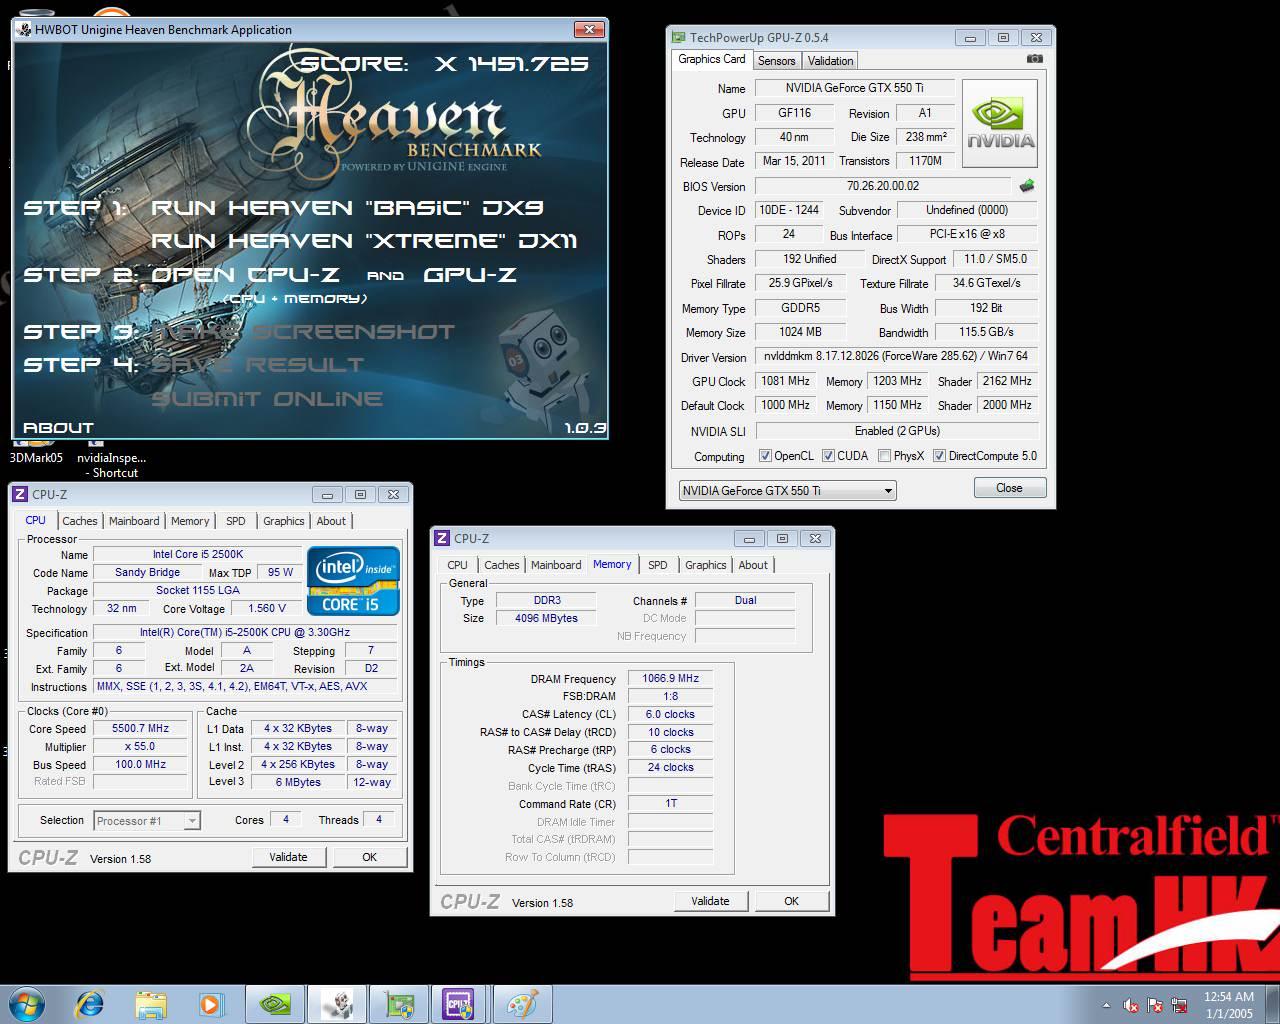Open CPU tab in Memory CPU-Z window
This screenshot has width=1280, height=1024.
[x=457, y=565]
